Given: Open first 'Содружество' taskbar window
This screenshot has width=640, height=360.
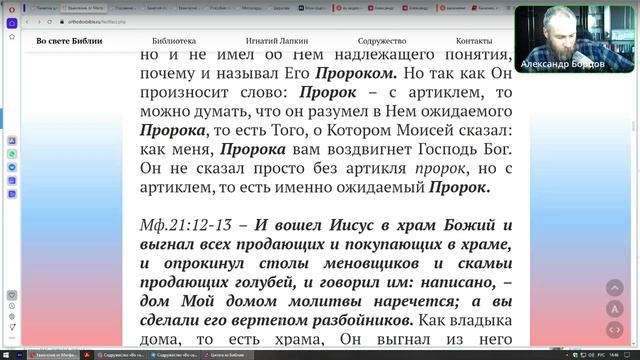Looking at the screenshot, I should (121, 355).
